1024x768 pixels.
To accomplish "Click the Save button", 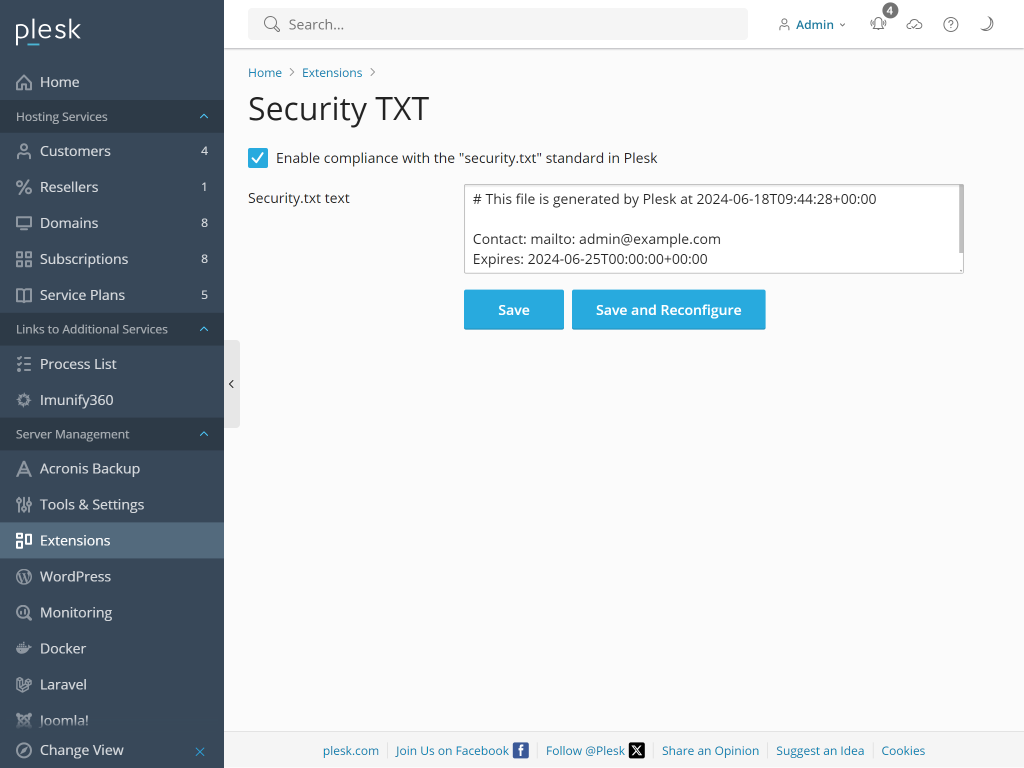I will click(513, 309).
